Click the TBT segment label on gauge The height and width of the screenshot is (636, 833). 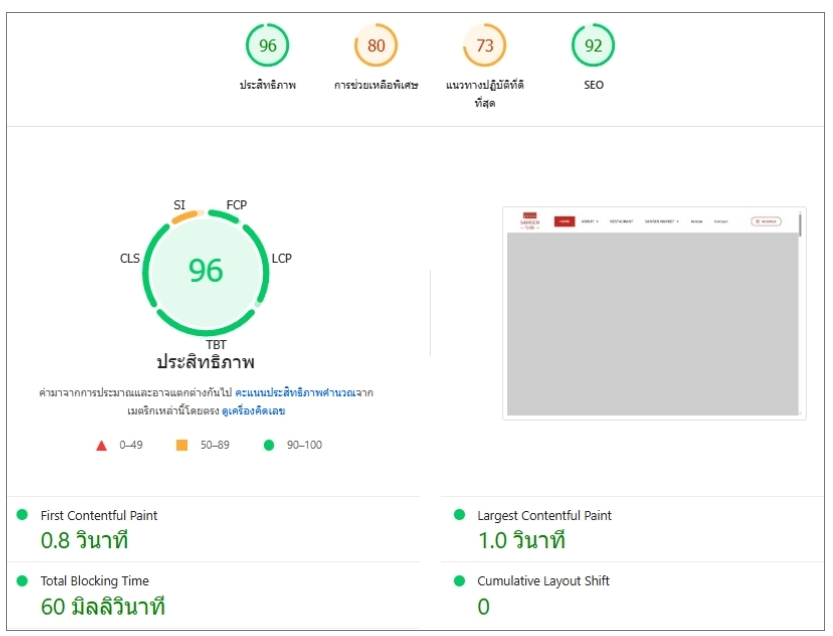216,345
